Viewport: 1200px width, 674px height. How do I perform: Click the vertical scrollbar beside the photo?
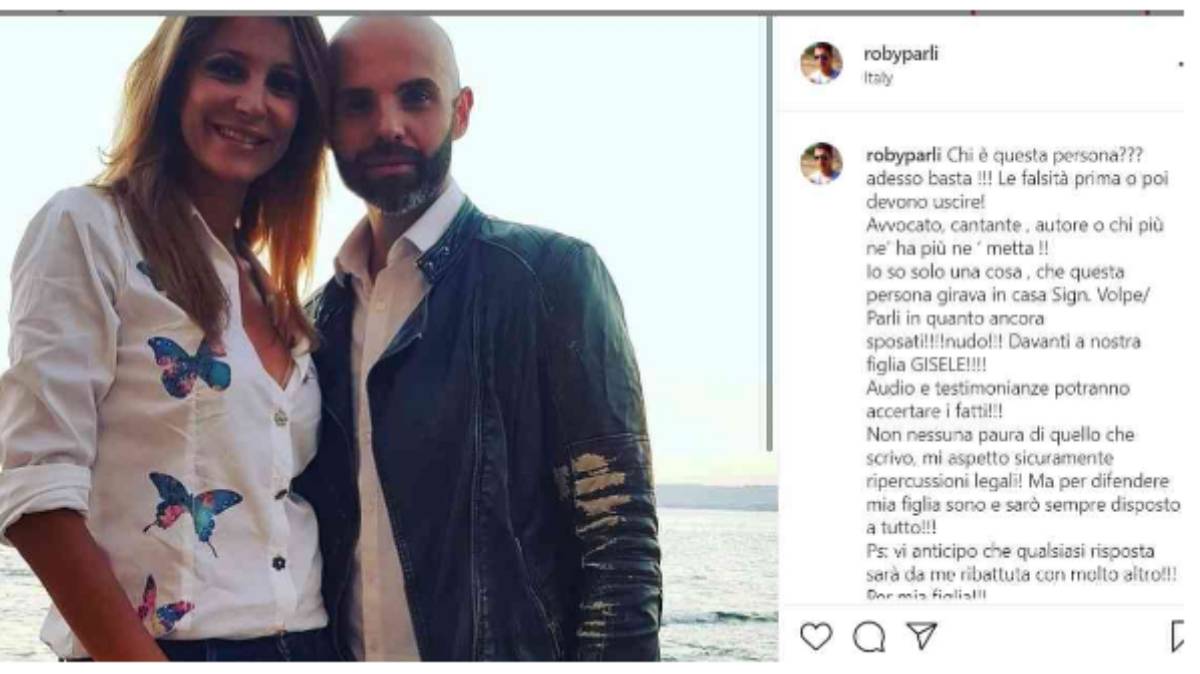770,232
